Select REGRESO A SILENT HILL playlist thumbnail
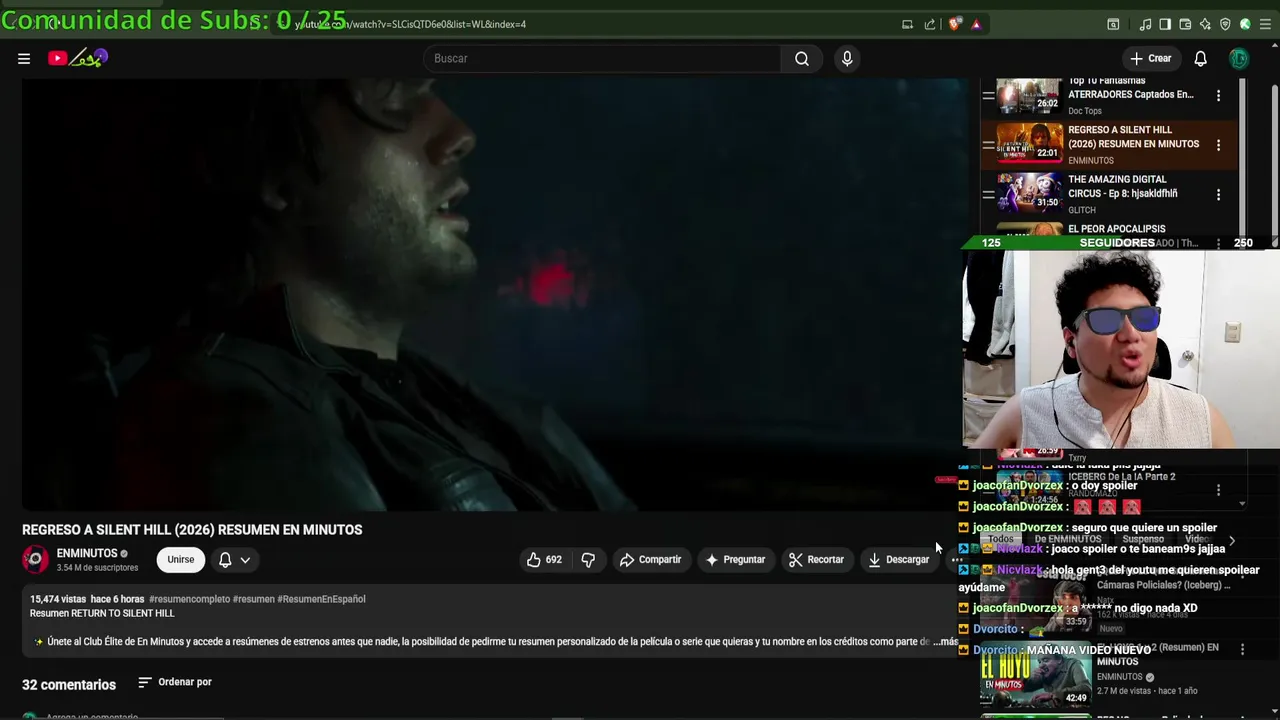This screenshot has height=720, width=1280. pos(1029,145)
